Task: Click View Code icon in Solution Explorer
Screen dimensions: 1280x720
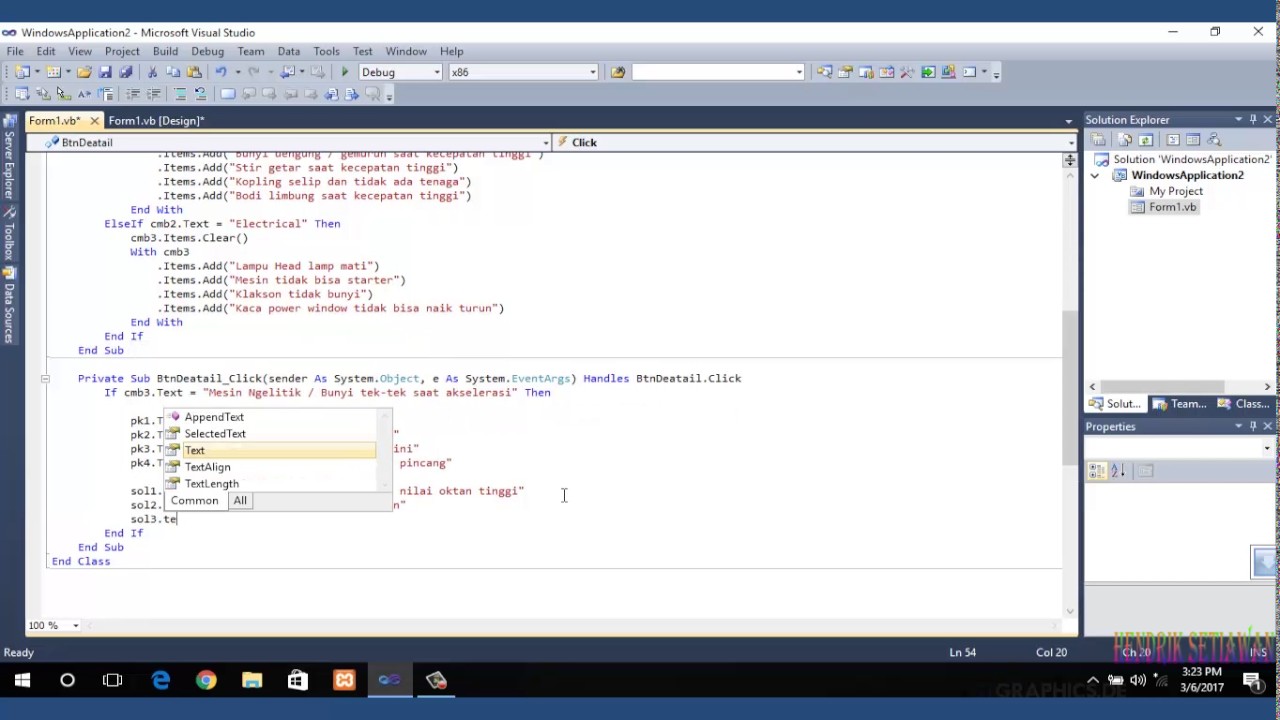Action: pyautogui.click(x=1173, y=140)
